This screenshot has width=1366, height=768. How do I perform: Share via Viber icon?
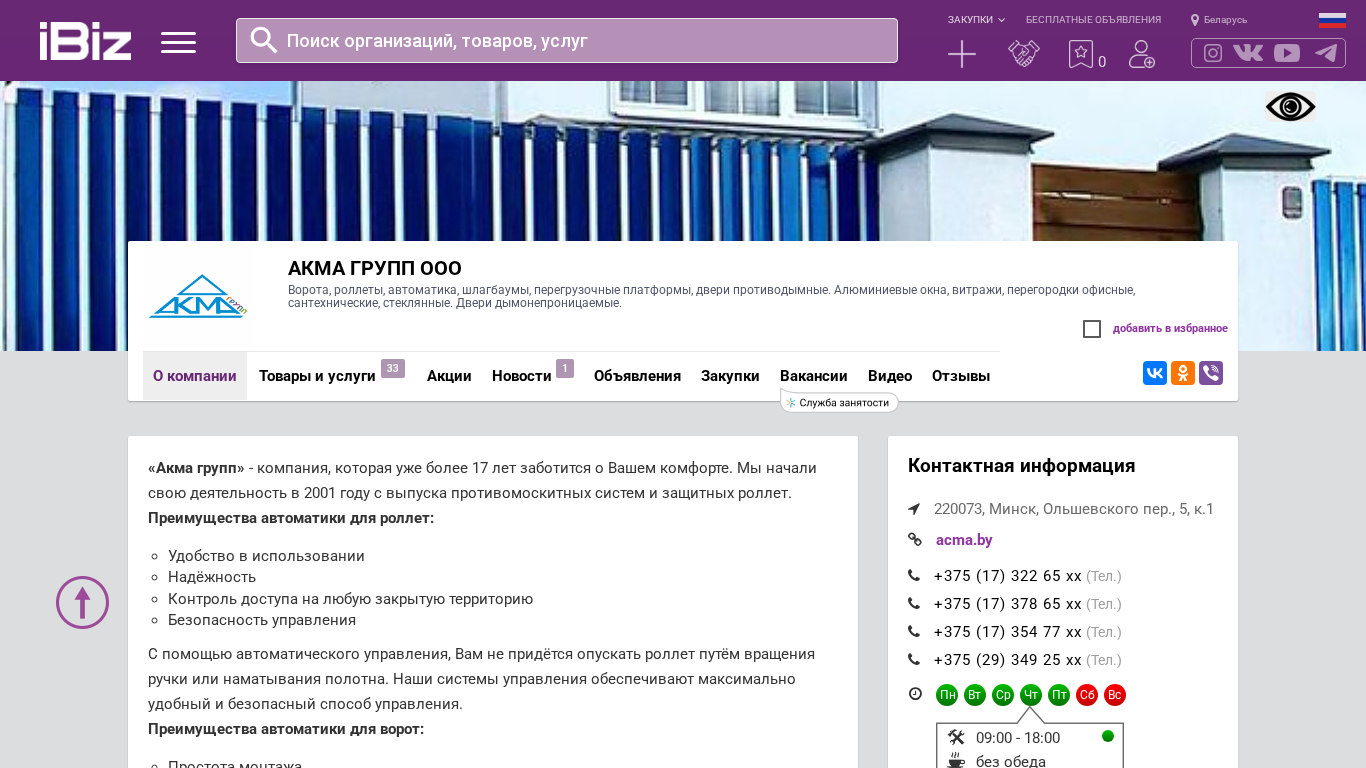pyautogui.click(x=1211, y=373)
